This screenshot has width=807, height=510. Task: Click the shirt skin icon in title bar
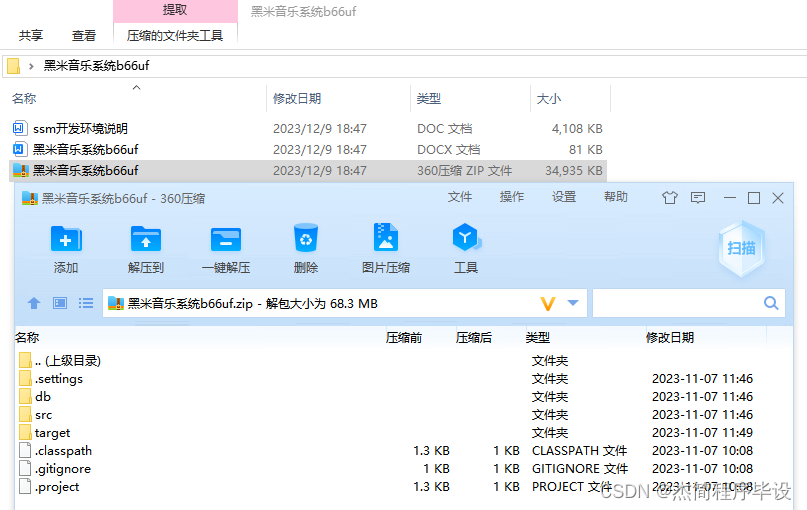coord(670,198)
